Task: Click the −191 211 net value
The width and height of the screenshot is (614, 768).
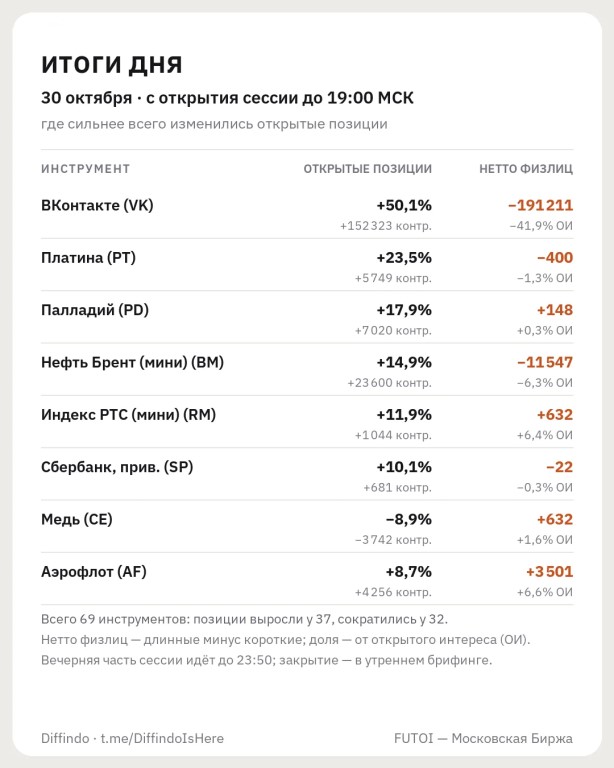Action: pyautogui.click(x=541, y=205)
